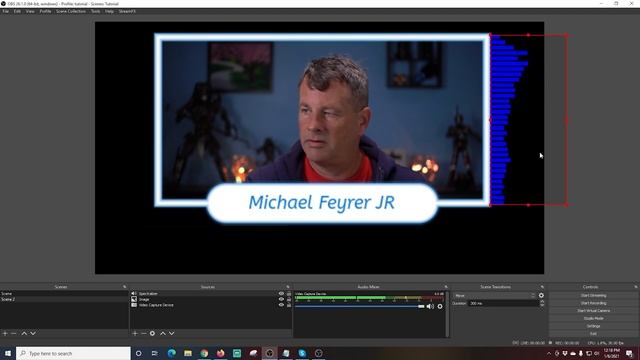Mute Video Capture Device speaker icon
The width and height of the screenshot is (640, 360).
[x=430, y=306]
